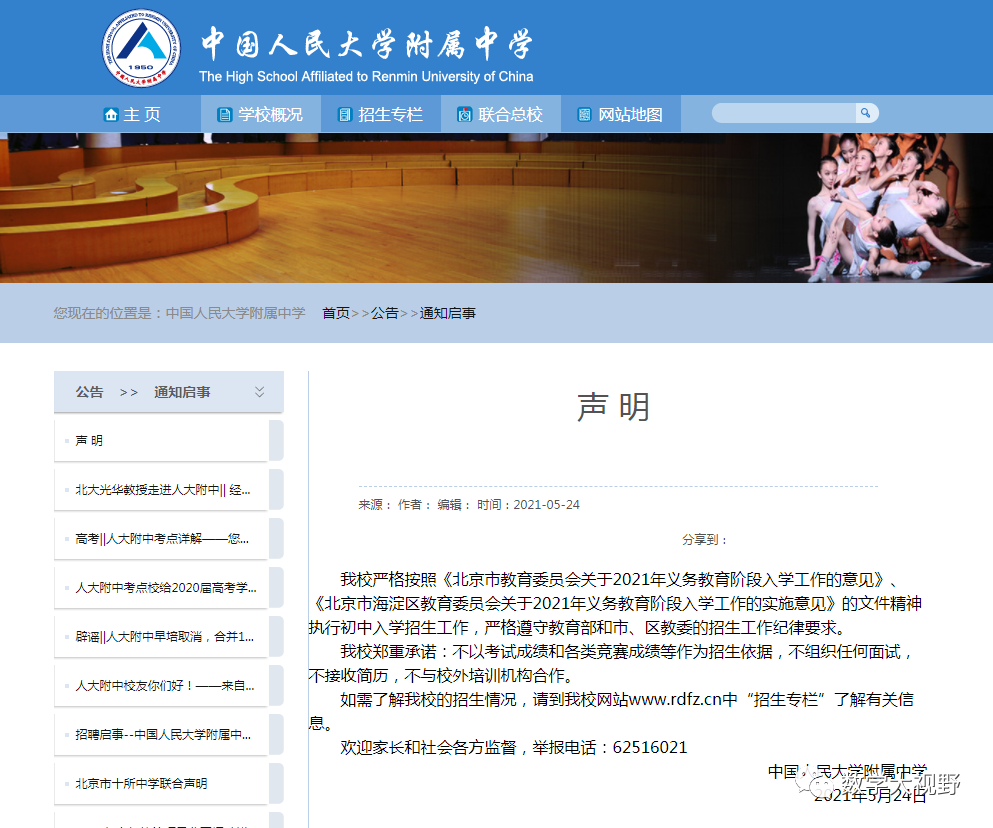Click the English school name subtitle

[x=366, y=77]
